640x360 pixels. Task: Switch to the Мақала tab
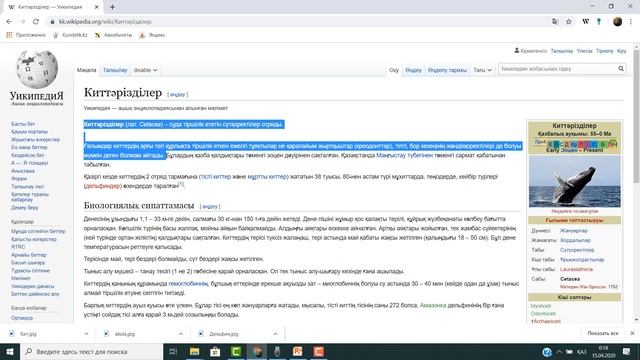(87, 70)
